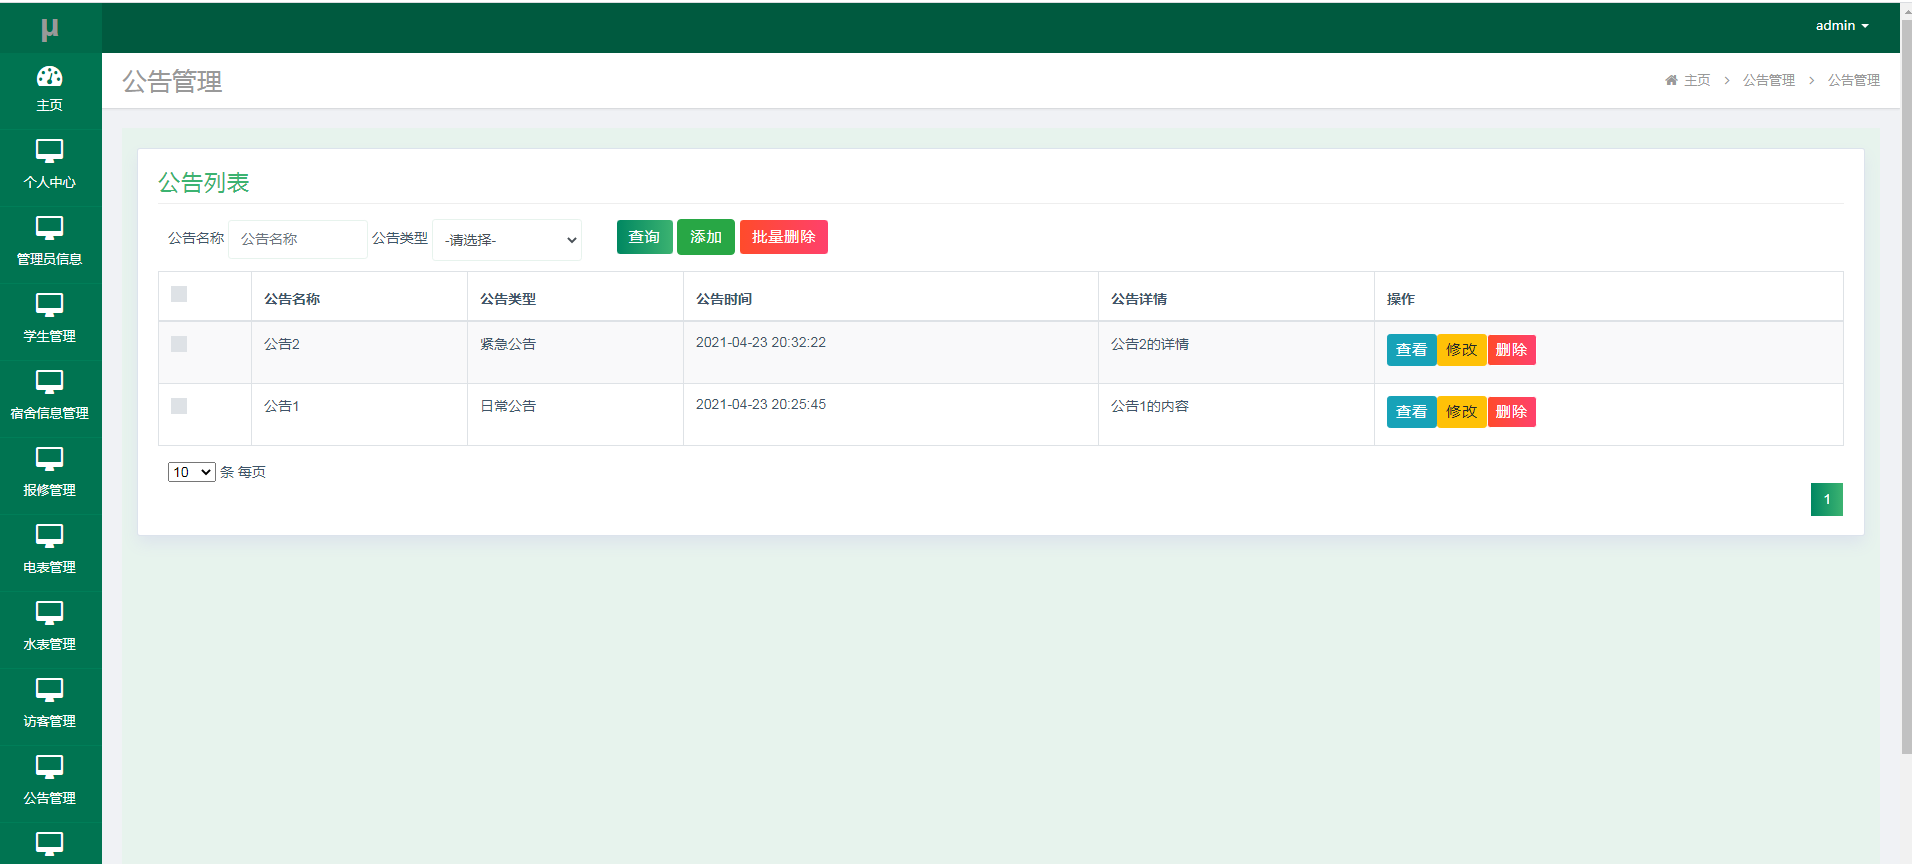Tick the checkbox for 公告2 row

(179, 344)
